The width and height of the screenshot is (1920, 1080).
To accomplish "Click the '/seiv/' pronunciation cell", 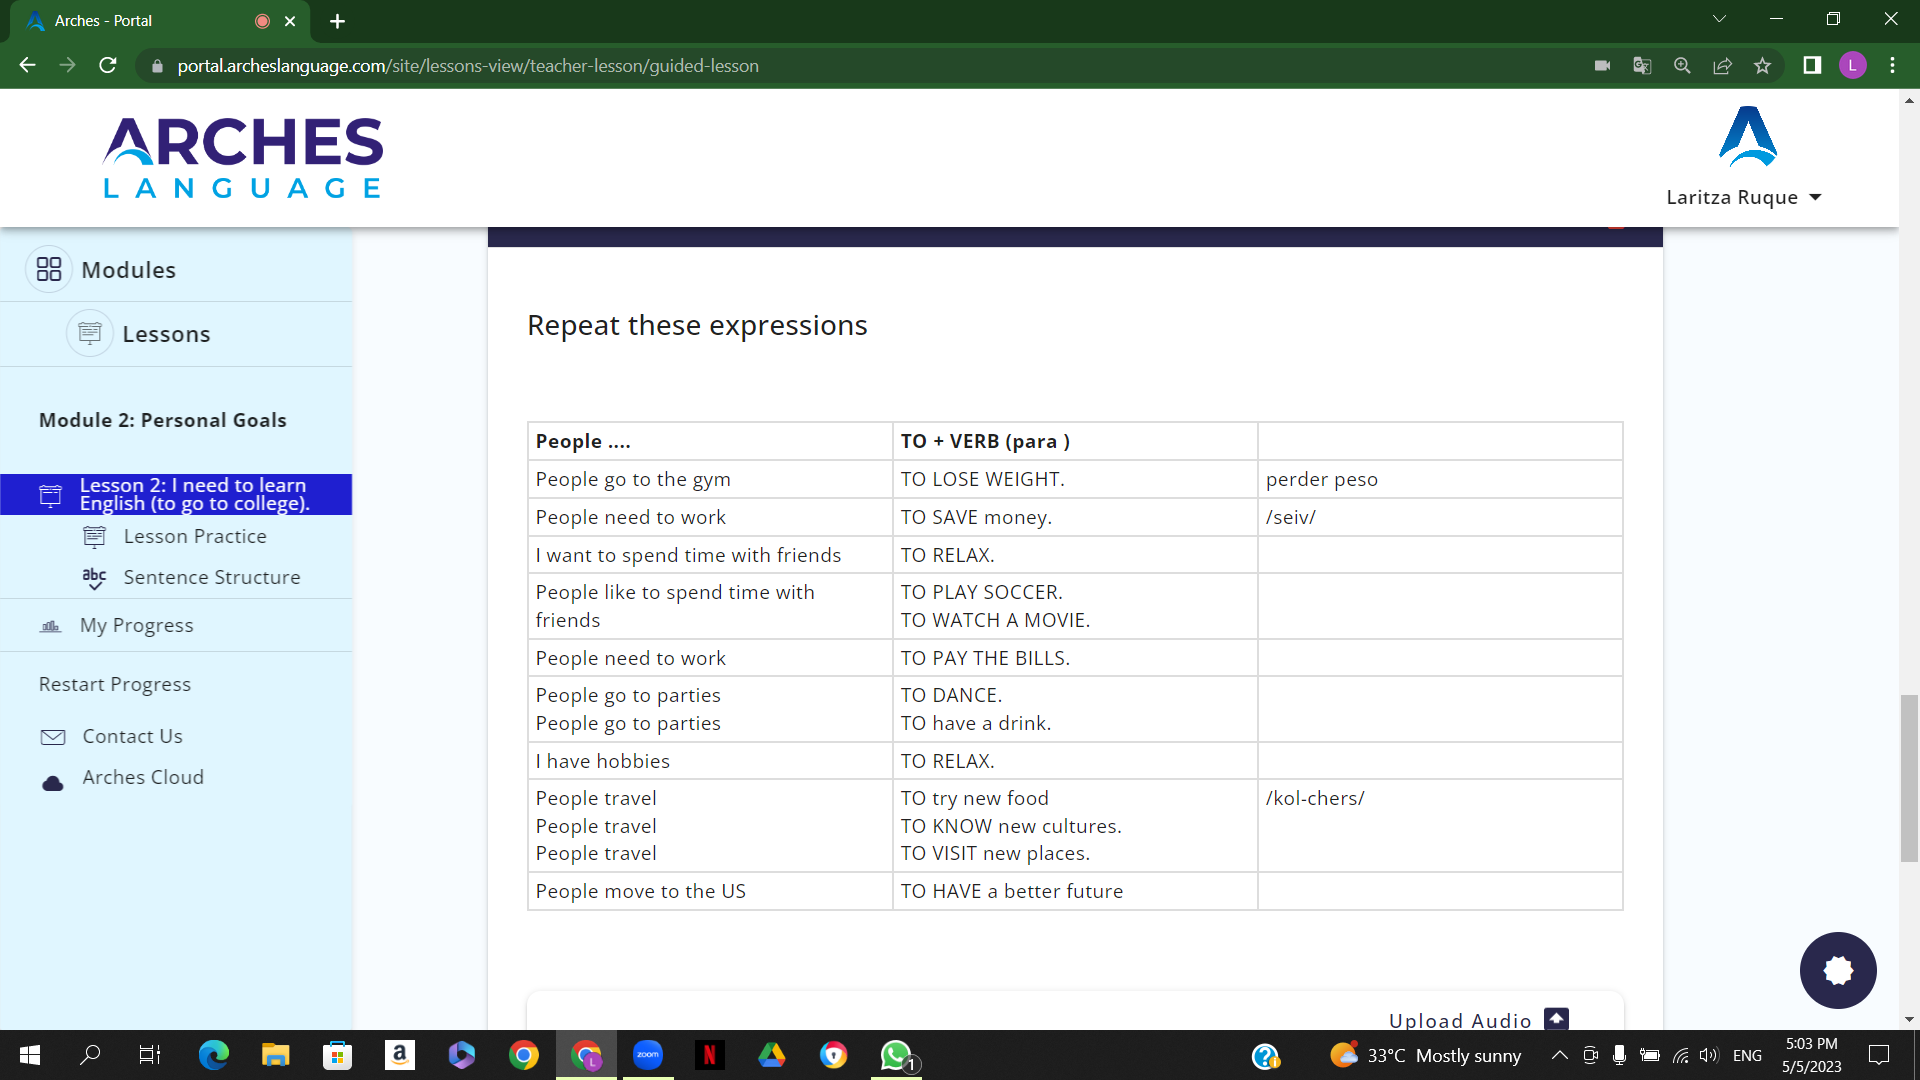I will [x=1440, y=517].
